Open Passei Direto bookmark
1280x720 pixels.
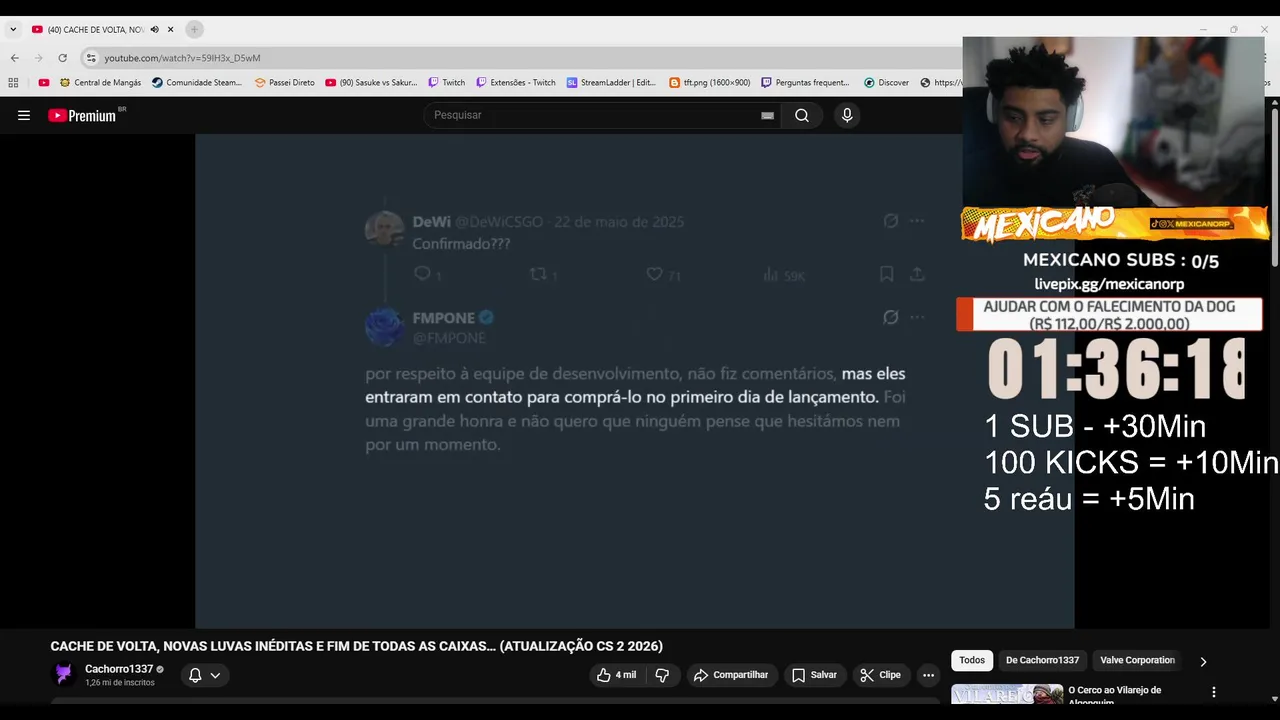pos(285,83)
